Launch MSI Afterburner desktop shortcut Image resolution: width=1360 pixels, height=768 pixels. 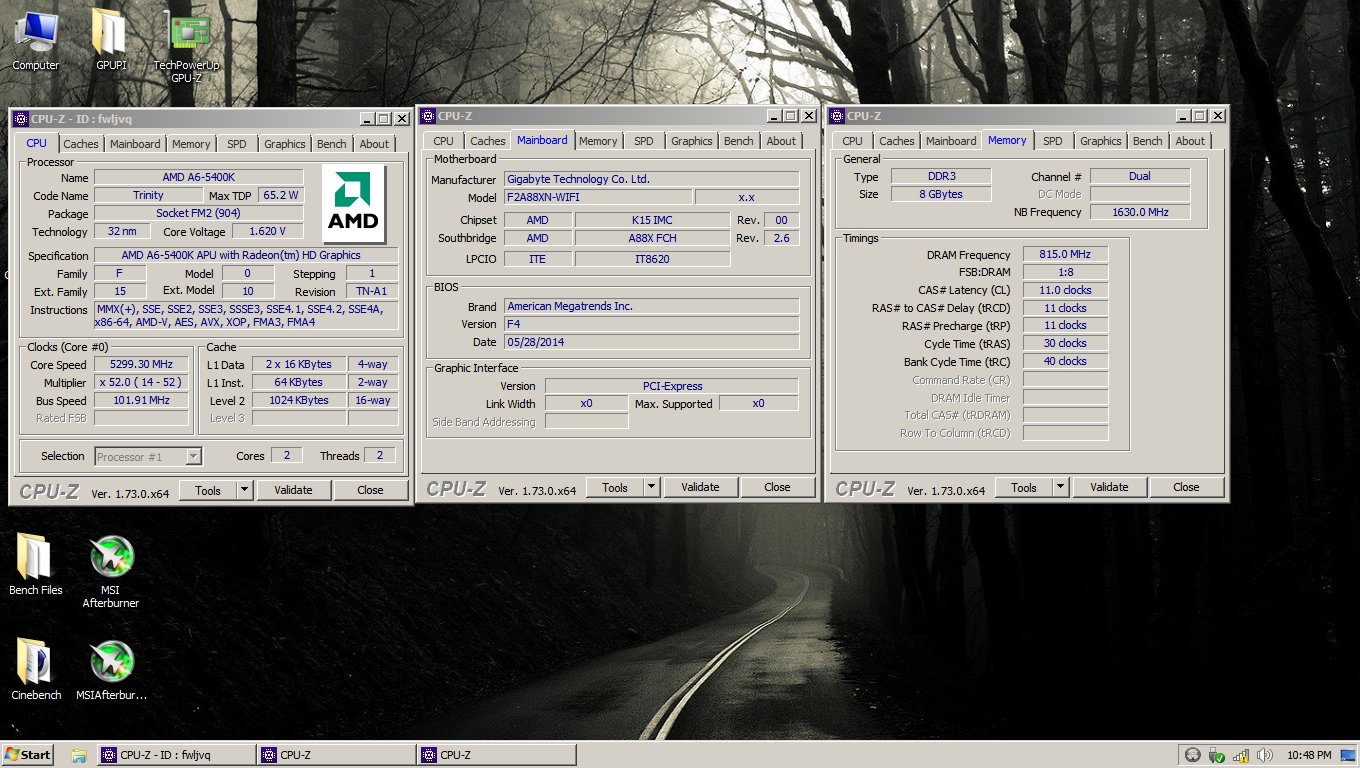click(110, 572)
